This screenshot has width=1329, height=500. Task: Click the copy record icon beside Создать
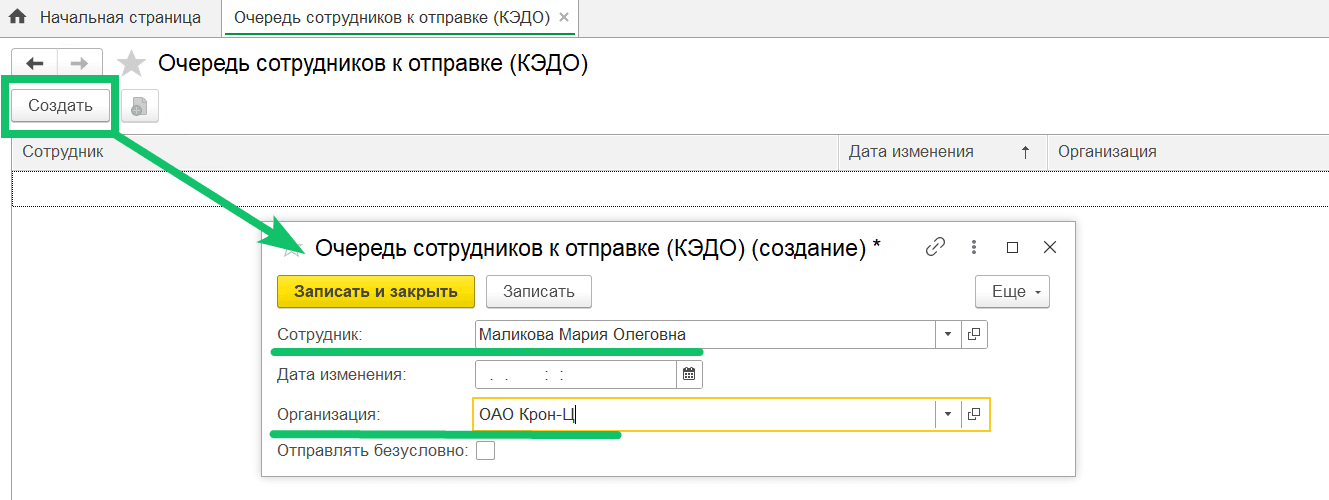(139, 106)
